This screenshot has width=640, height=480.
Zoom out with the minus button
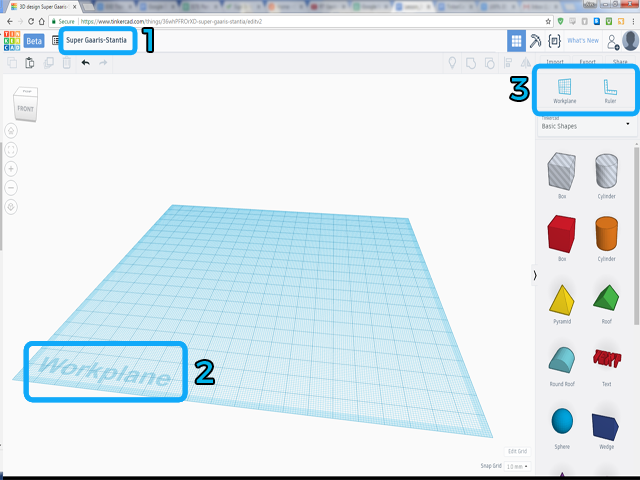point(11,188)
